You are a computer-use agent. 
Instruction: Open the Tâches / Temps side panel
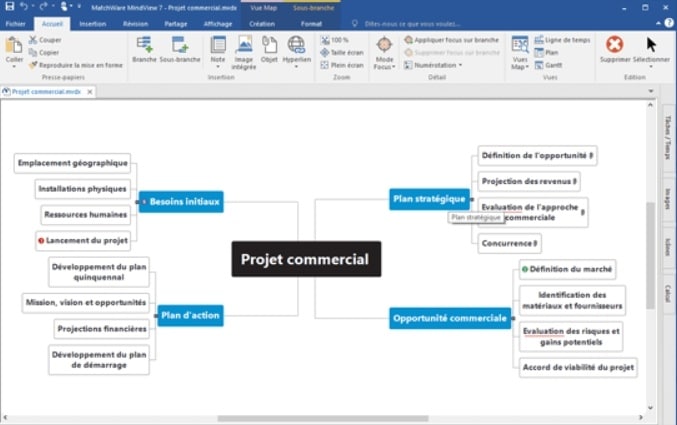click(x=668, y=137)
